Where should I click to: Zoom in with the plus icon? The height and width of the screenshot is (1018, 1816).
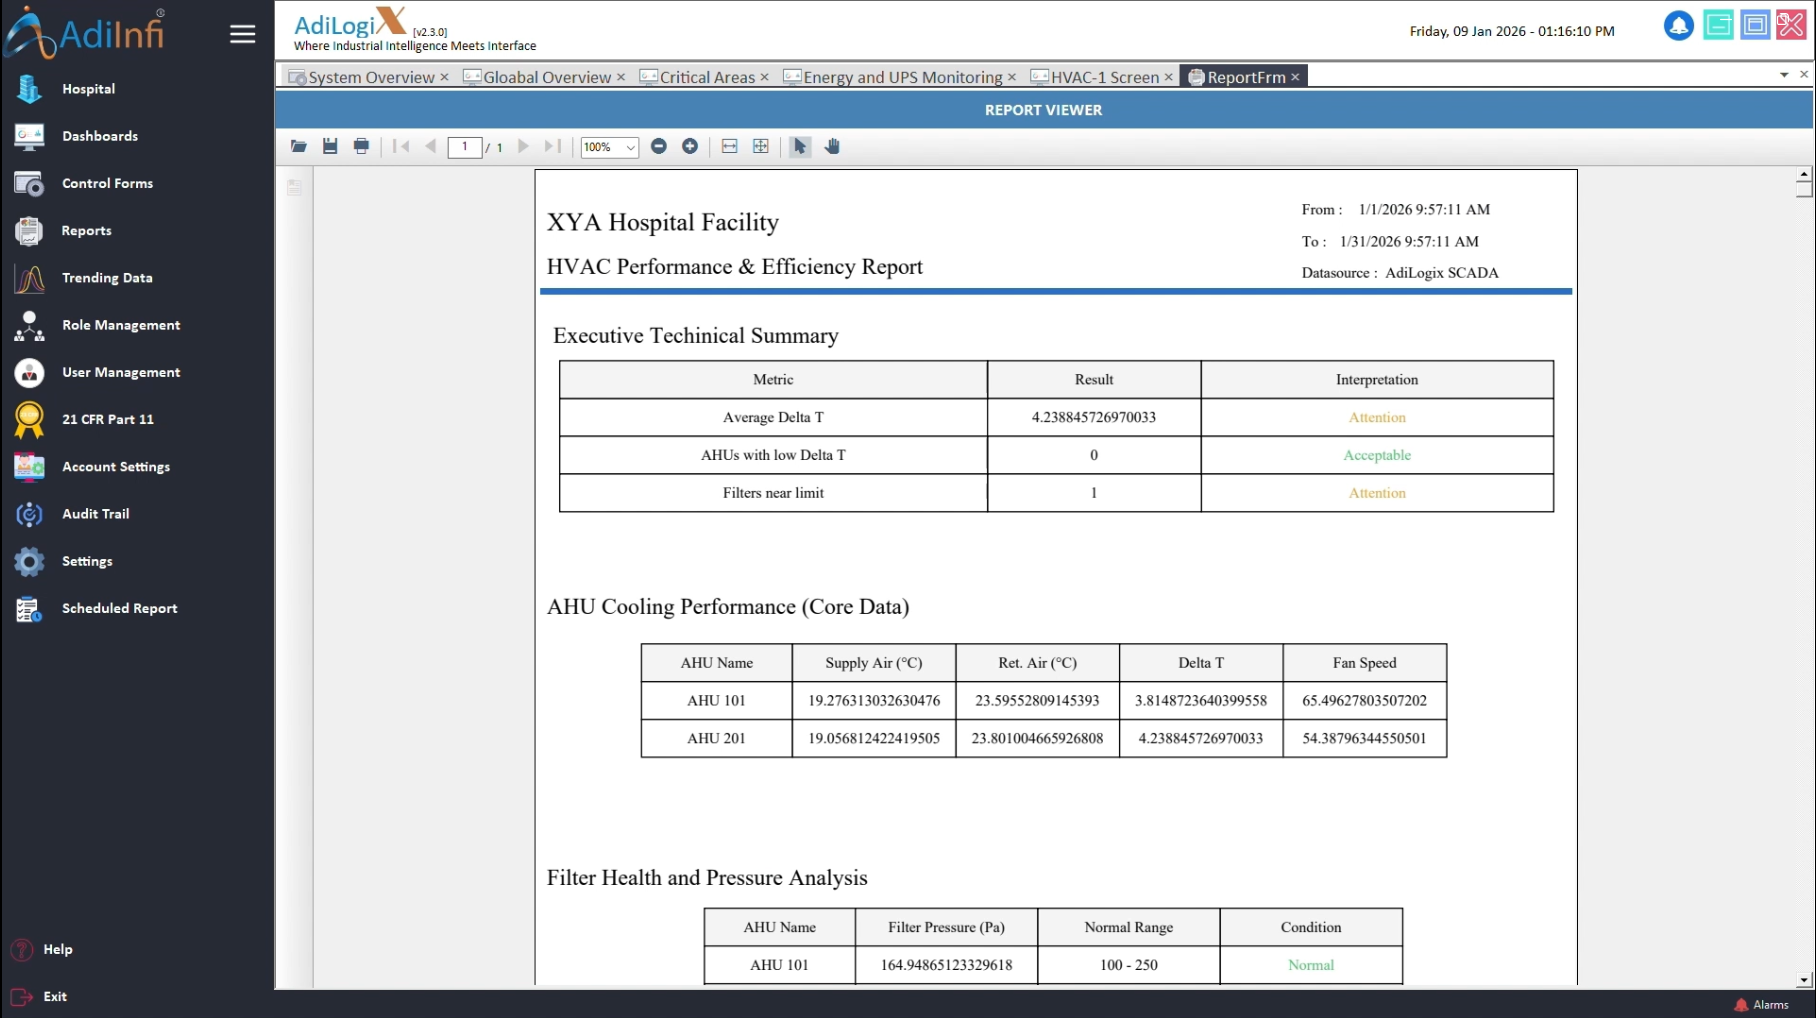pyautogui.click(x=690, y=147)
